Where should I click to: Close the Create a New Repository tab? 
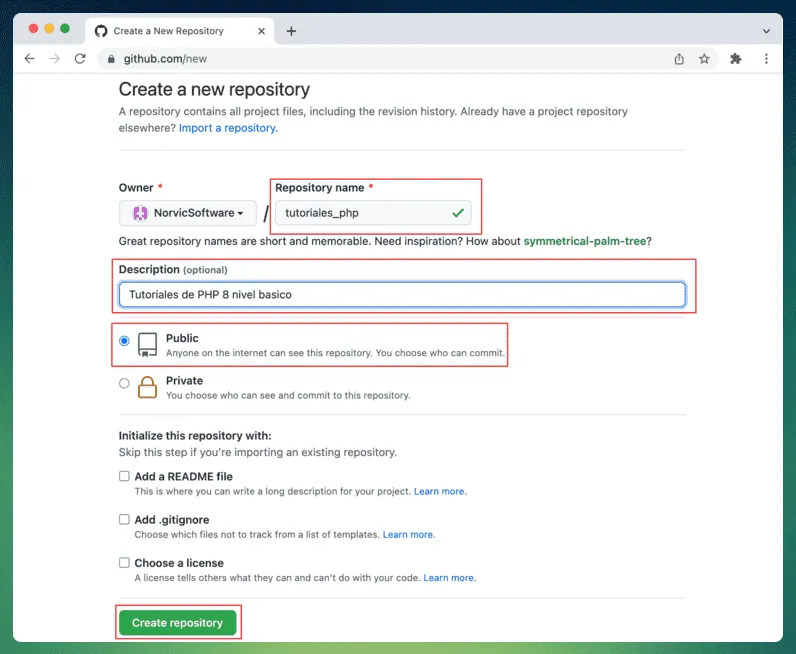coord(261,31)
